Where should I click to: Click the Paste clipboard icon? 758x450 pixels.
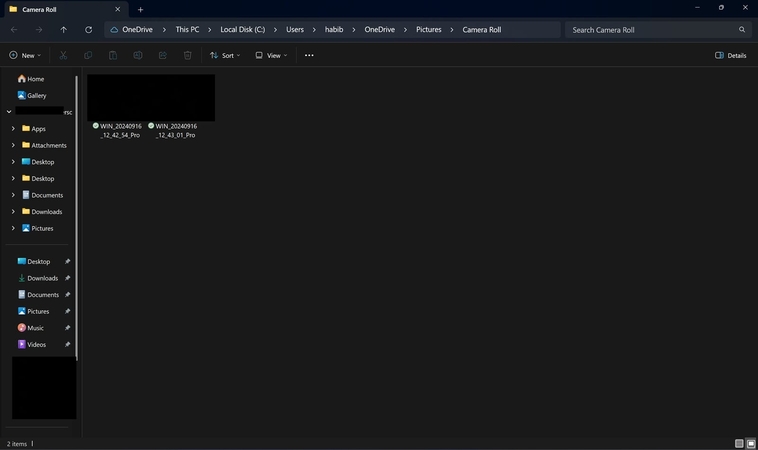pos(113,56)
